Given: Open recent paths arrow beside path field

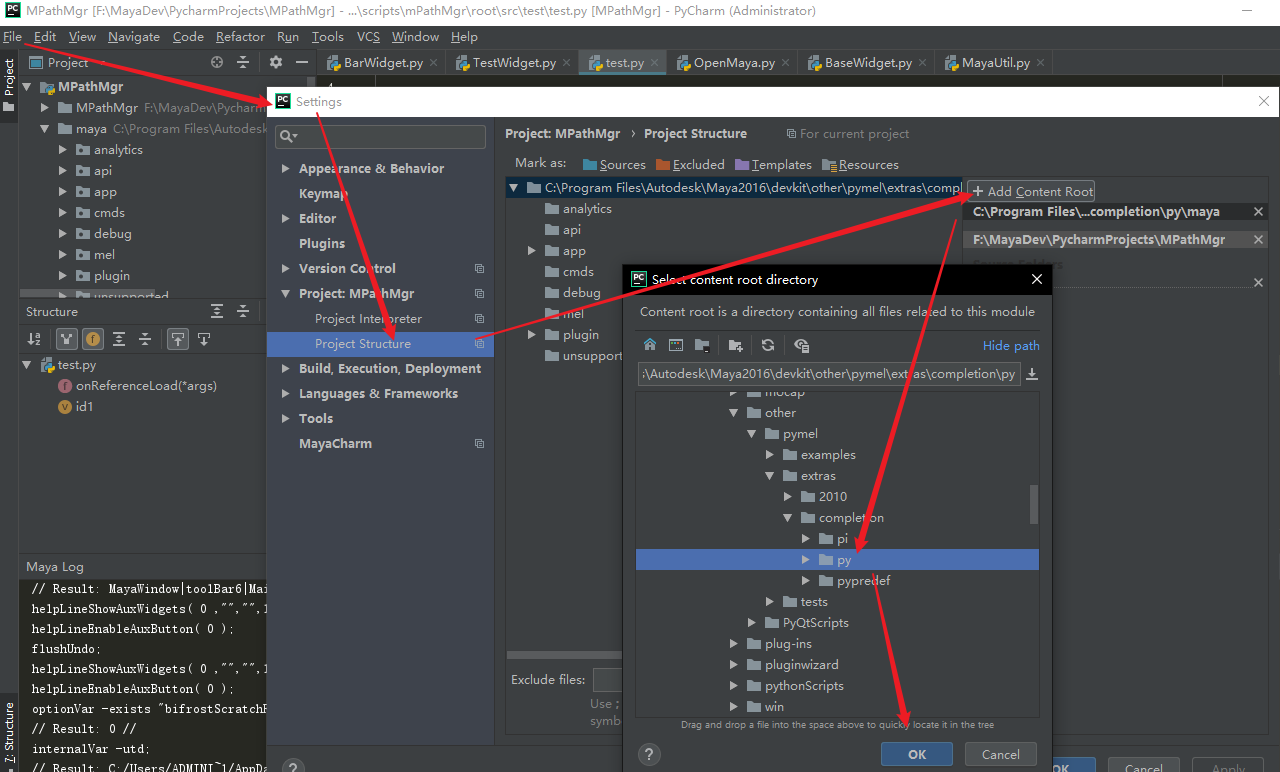Looking at the screenshot, I should (1032, 374).
